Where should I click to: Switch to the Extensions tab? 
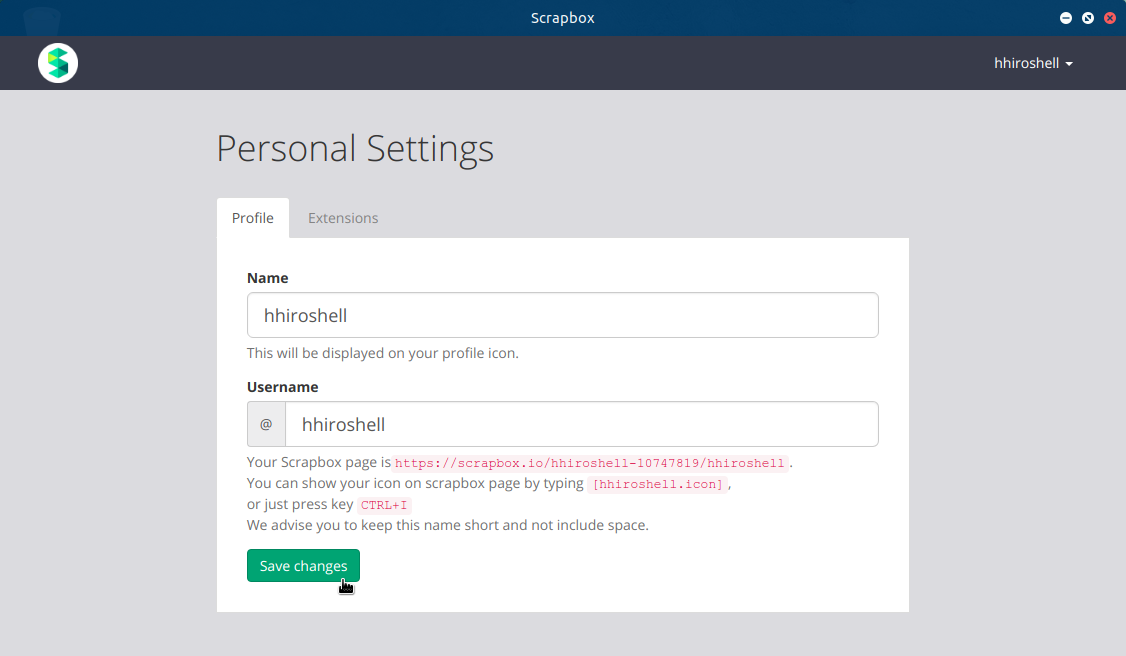point(343,218)
